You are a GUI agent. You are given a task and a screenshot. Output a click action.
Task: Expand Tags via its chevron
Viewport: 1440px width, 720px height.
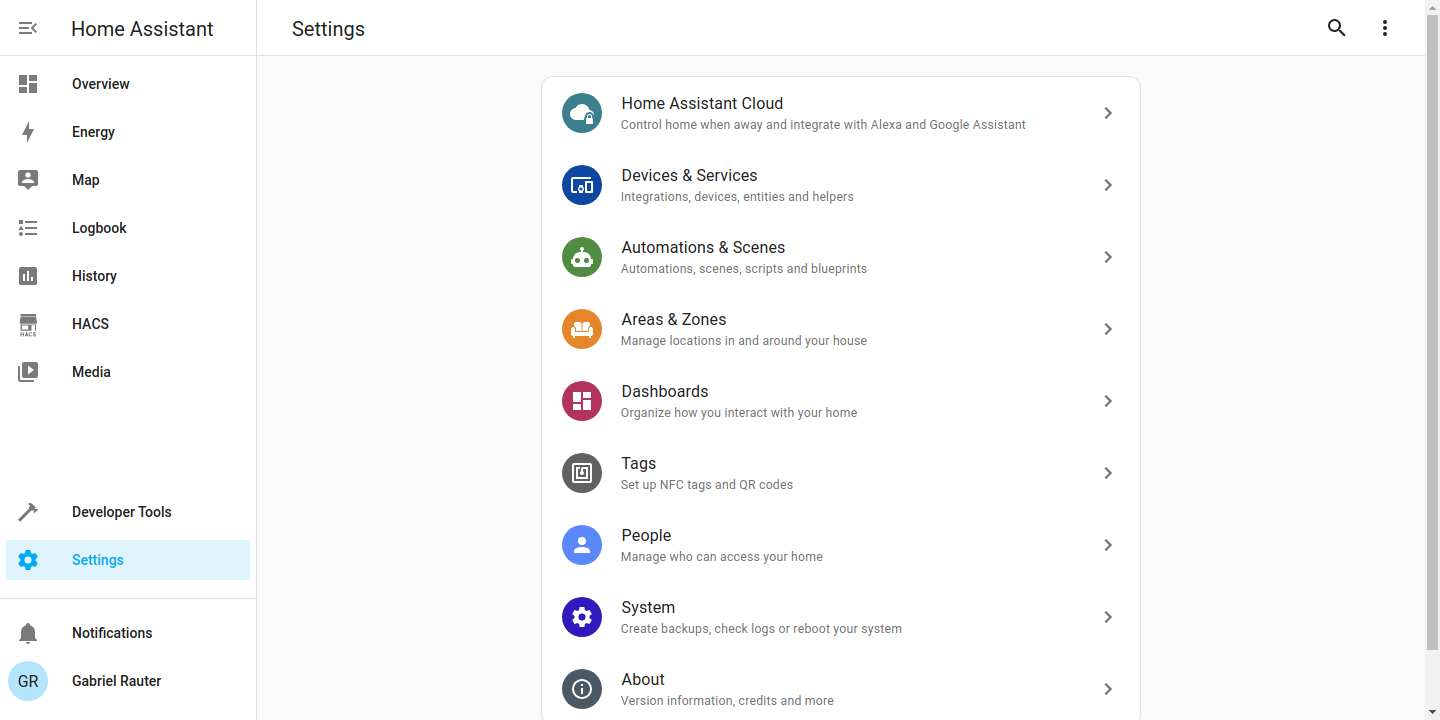(1108, 473)
